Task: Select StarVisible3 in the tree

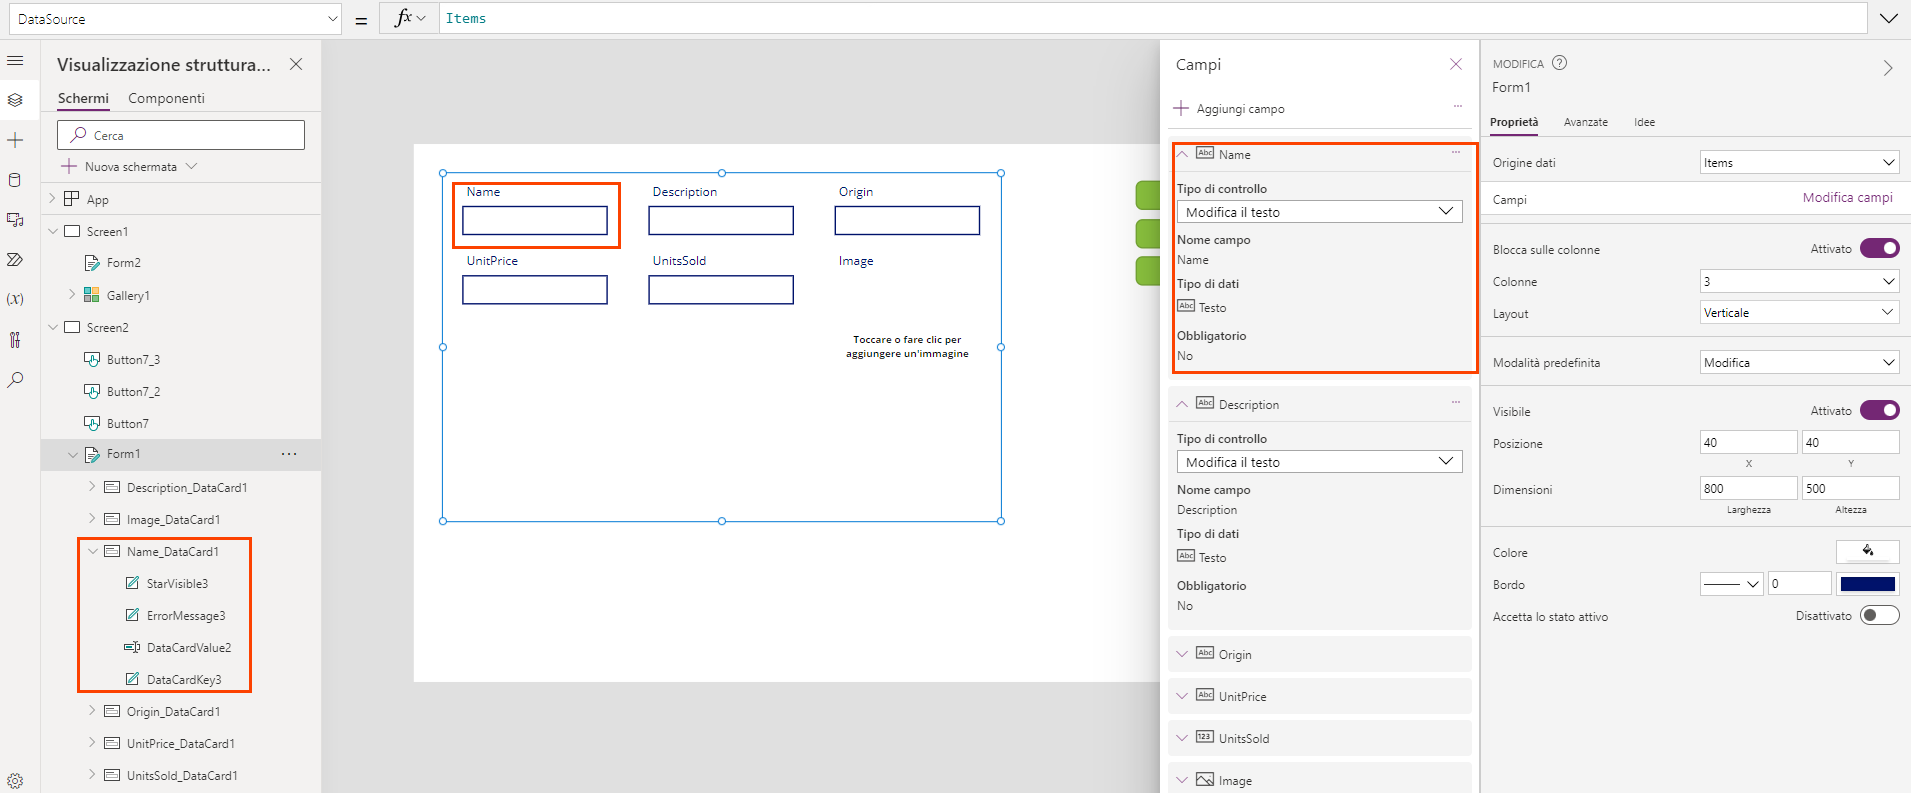Action: point(177,583)
